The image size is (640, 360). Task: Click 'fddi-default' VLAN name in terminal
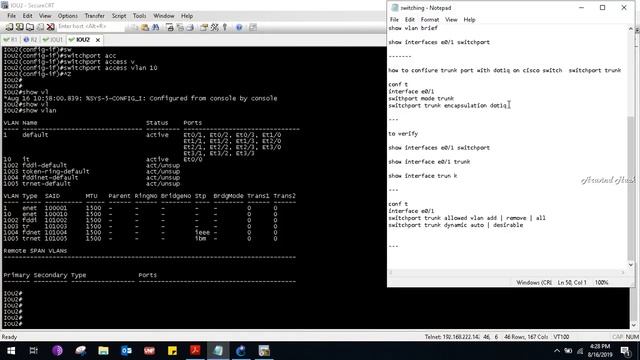pyautogui.click(x=44, y=165)
